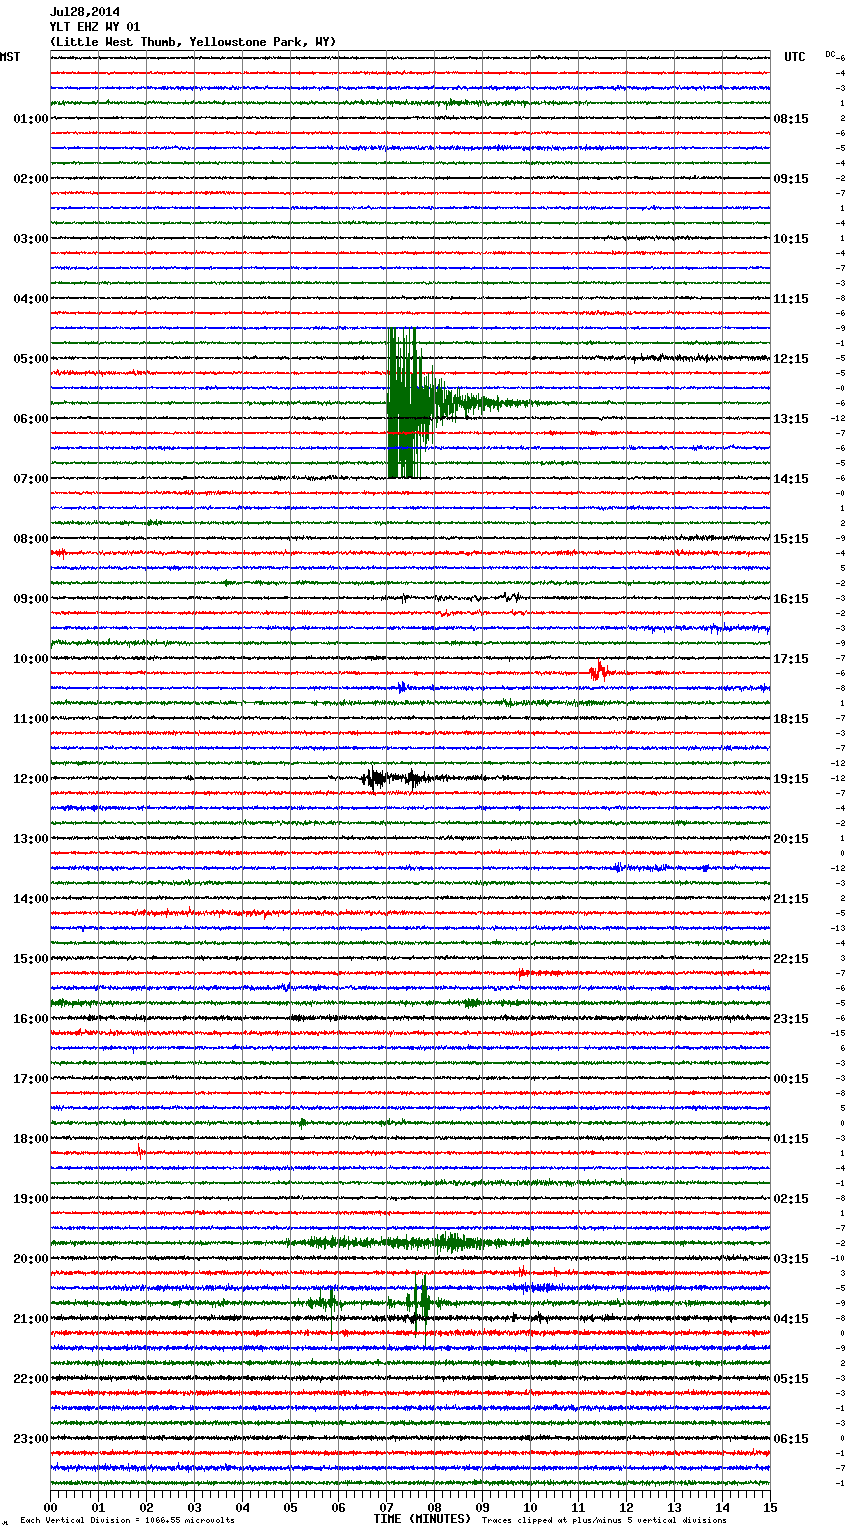850x1534 pixels.
Task: Click the Each Vertical Division 1066.55 microvolts note
Action: click(x=127, y=1520)
